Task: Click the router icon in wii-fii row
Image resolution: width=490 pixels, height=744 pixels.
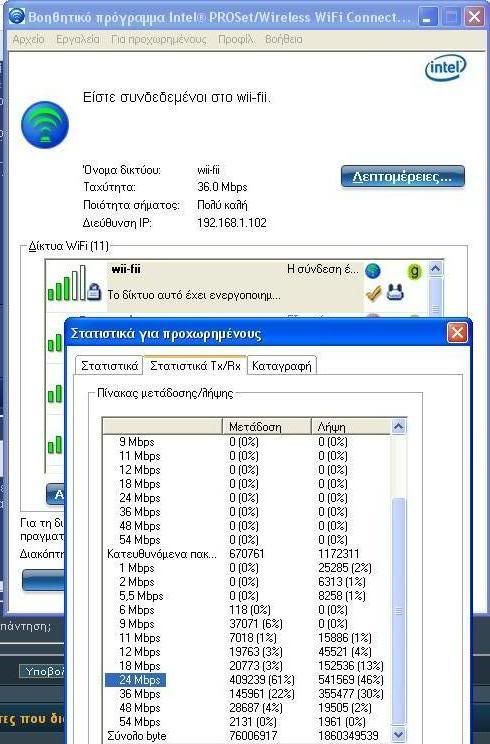Action: 395,293
